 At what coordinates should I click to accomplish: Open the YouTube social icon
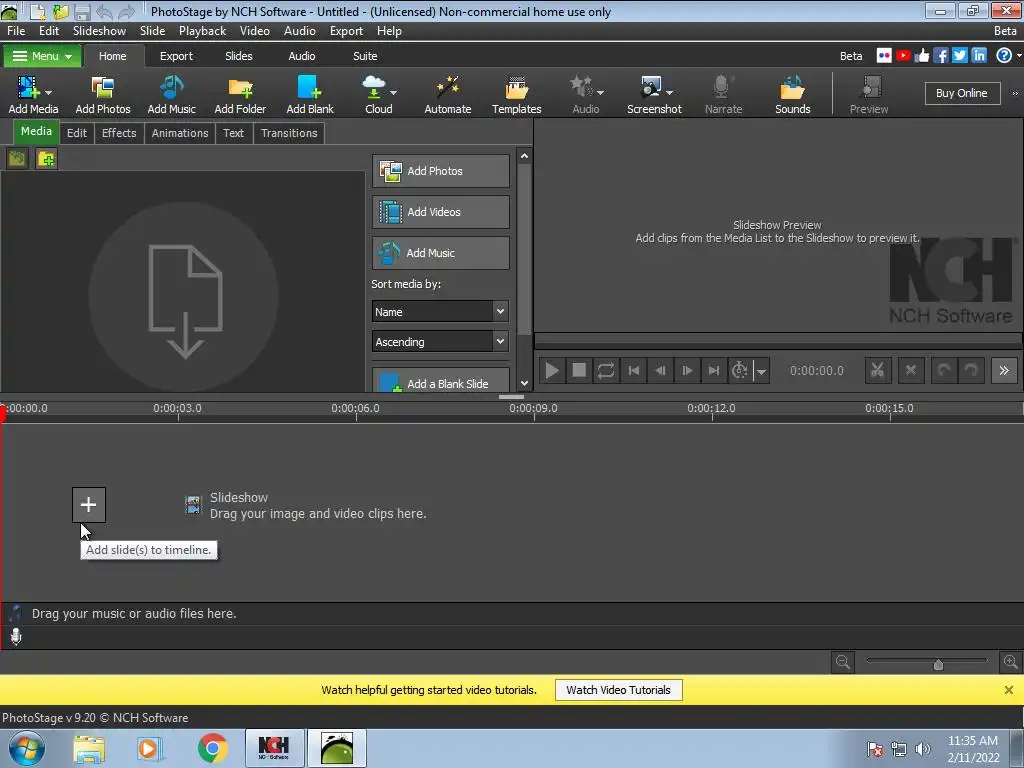(x=903, y=56)
